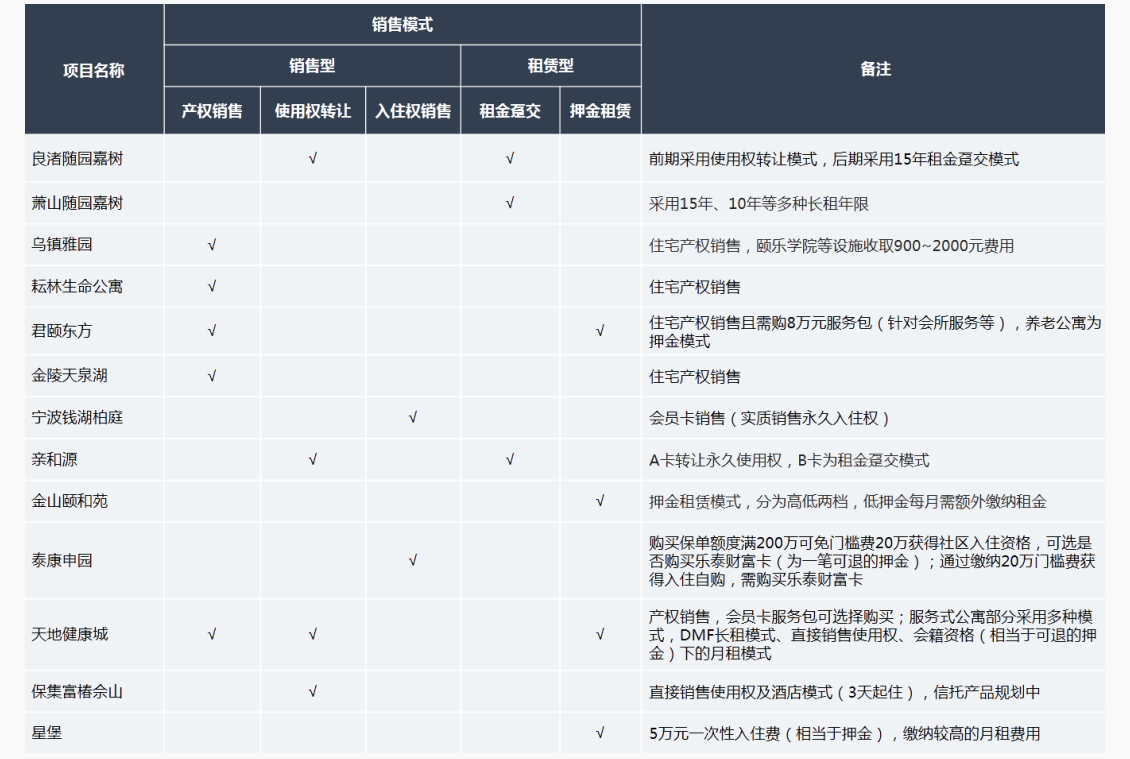Select the 金山颐和苑 project name cell
This screenshot has width=1130, height=759.
(70, 501)
